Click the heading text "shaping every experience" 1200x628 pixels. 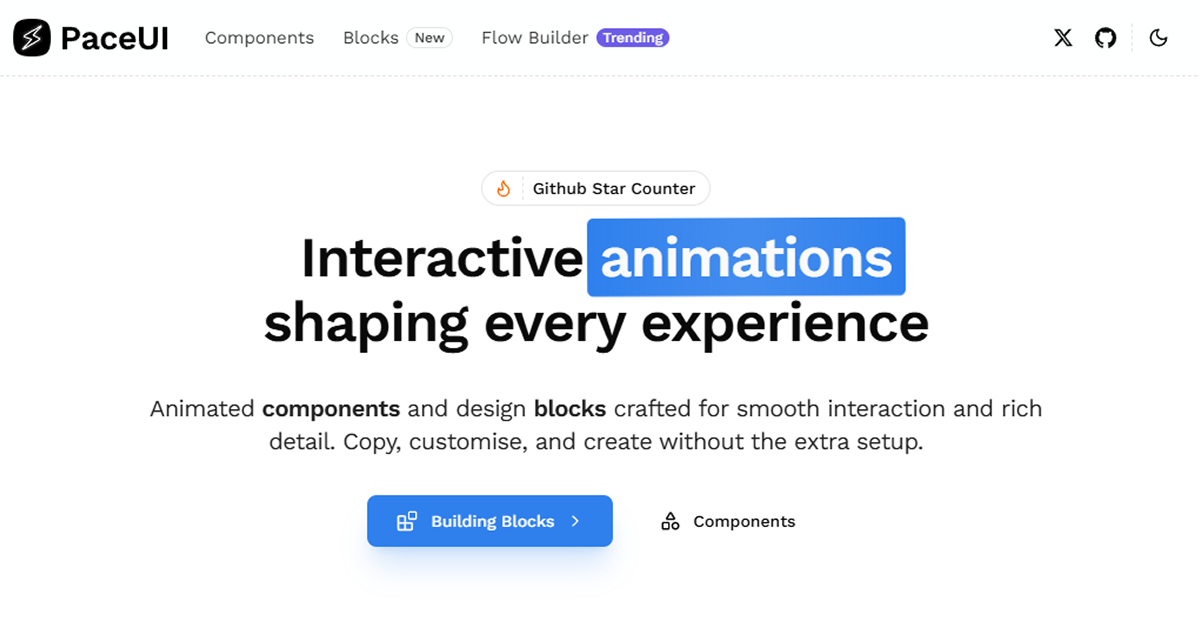pos(596,323)
